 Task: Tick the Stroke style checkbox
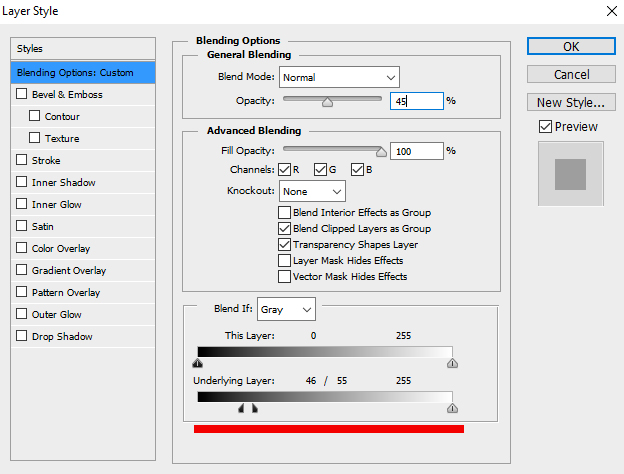tap(21, 160)
